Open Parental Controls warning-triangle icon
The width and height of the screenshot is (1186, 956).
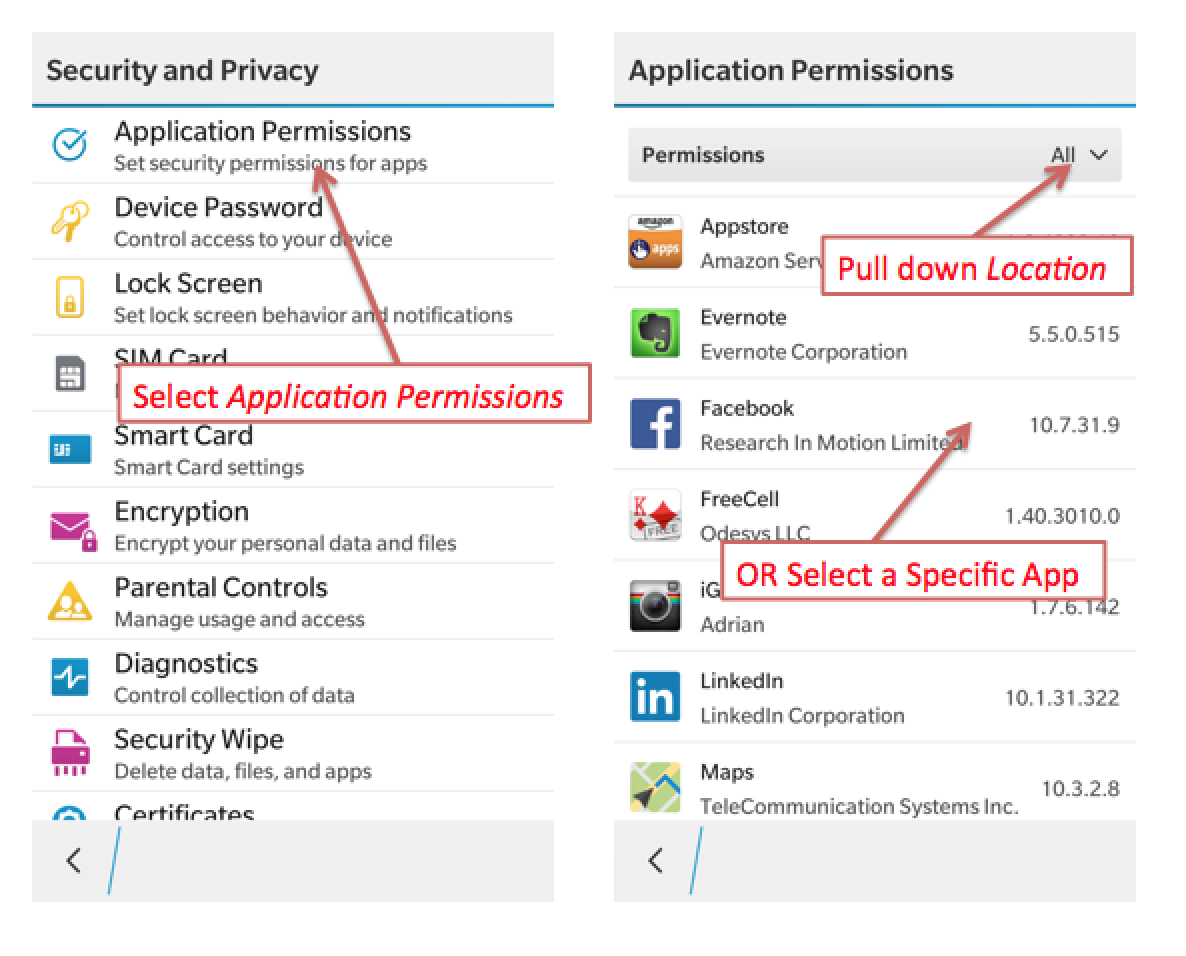click(70, 601)
